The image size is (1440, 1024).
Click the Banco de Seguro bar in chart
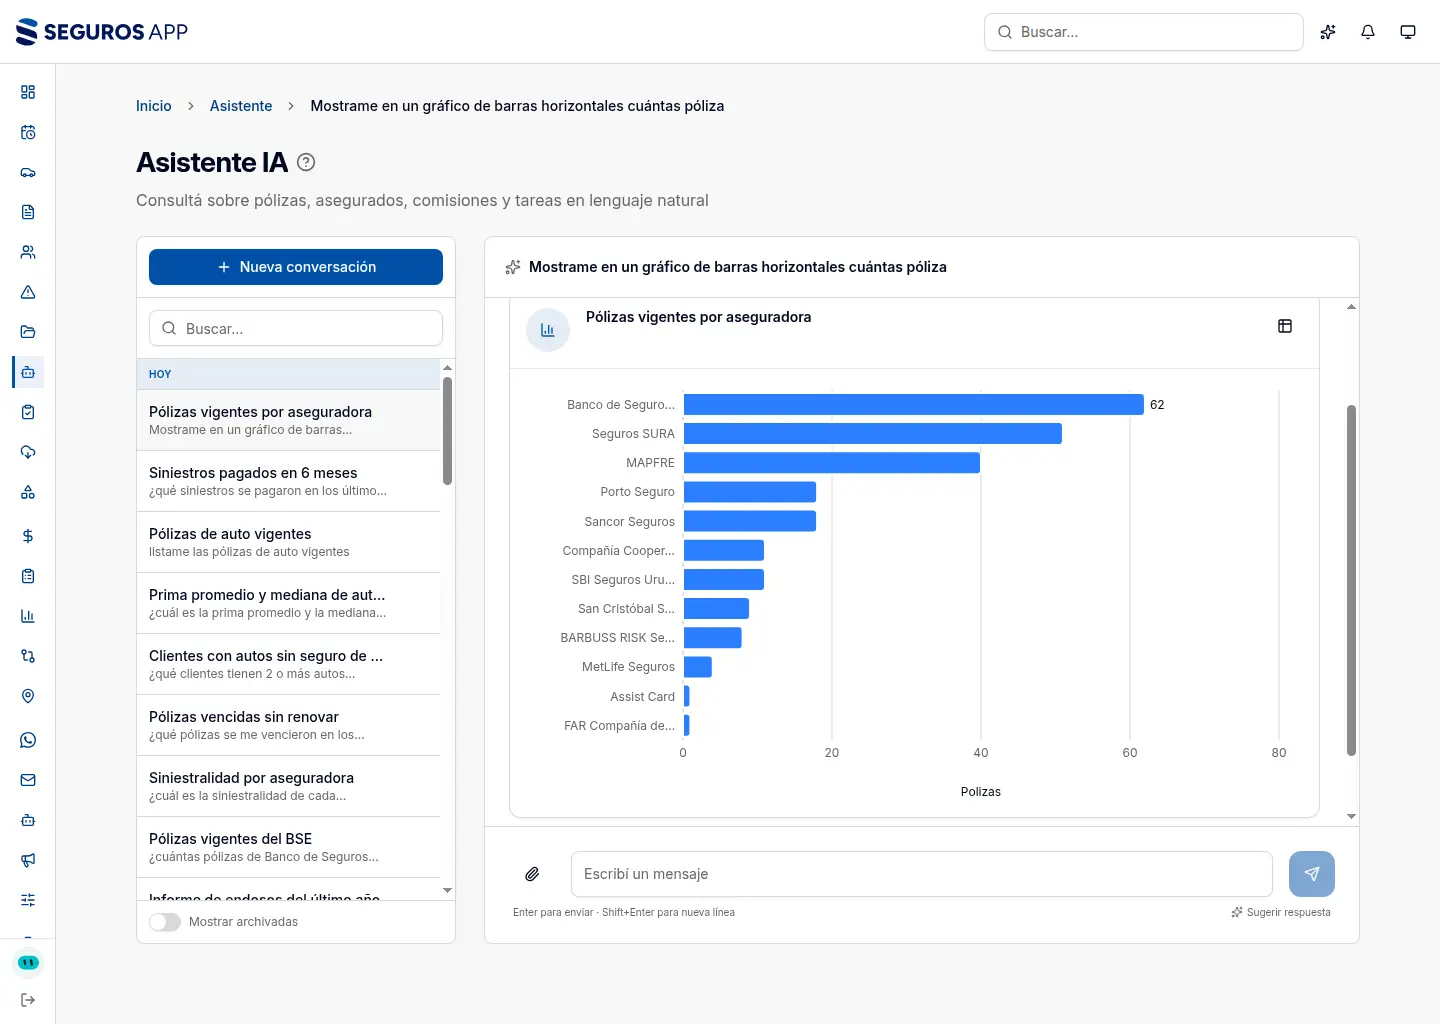tap(914, 404)
